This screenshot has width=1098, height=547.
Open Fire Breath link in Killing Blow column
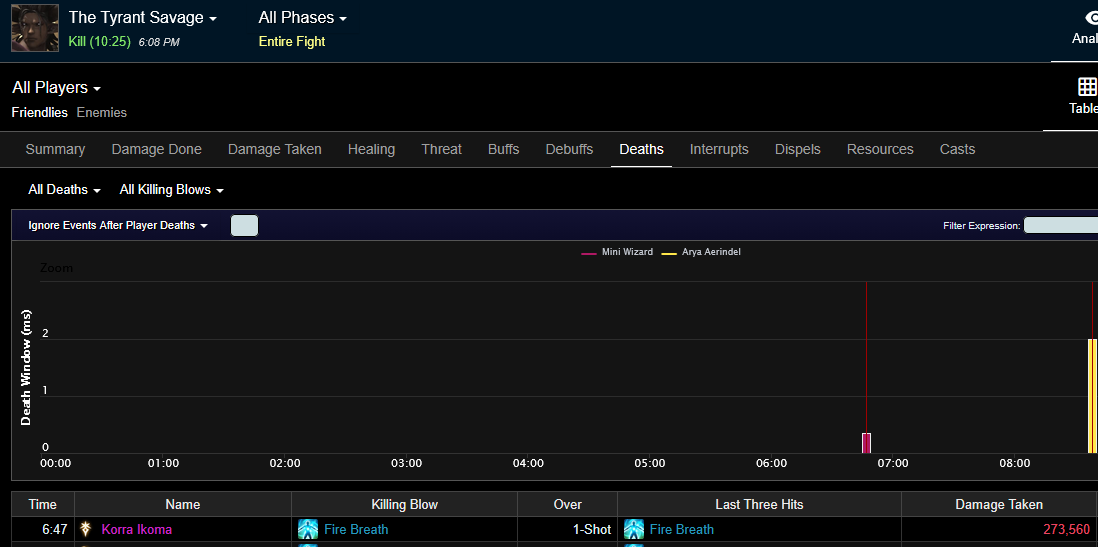tap(356, 529)
